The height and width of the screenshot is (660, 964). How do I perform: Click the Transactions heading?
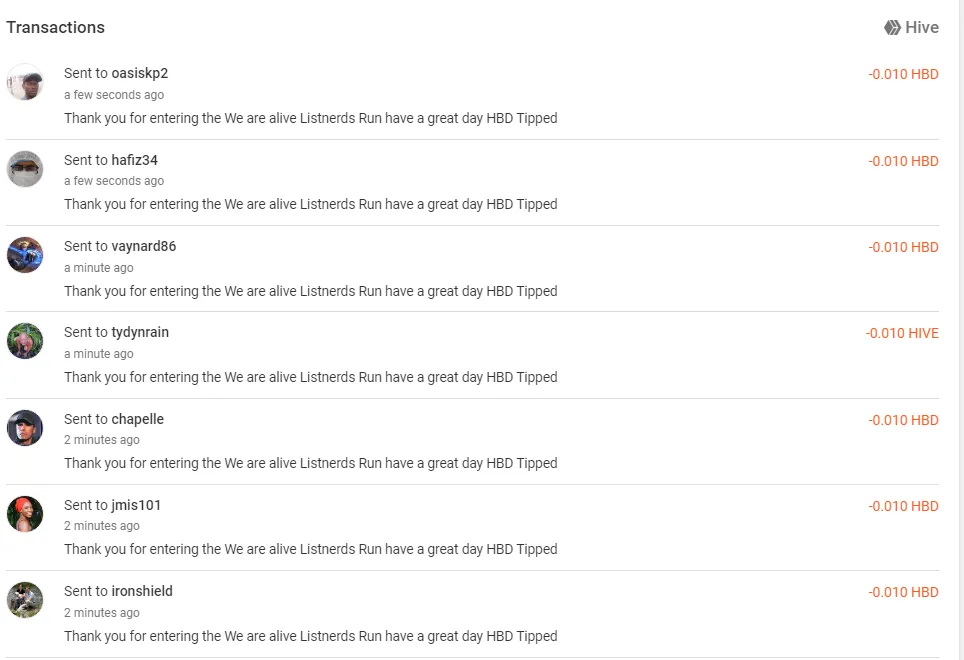pyautogui.click(x=55, y=28)
